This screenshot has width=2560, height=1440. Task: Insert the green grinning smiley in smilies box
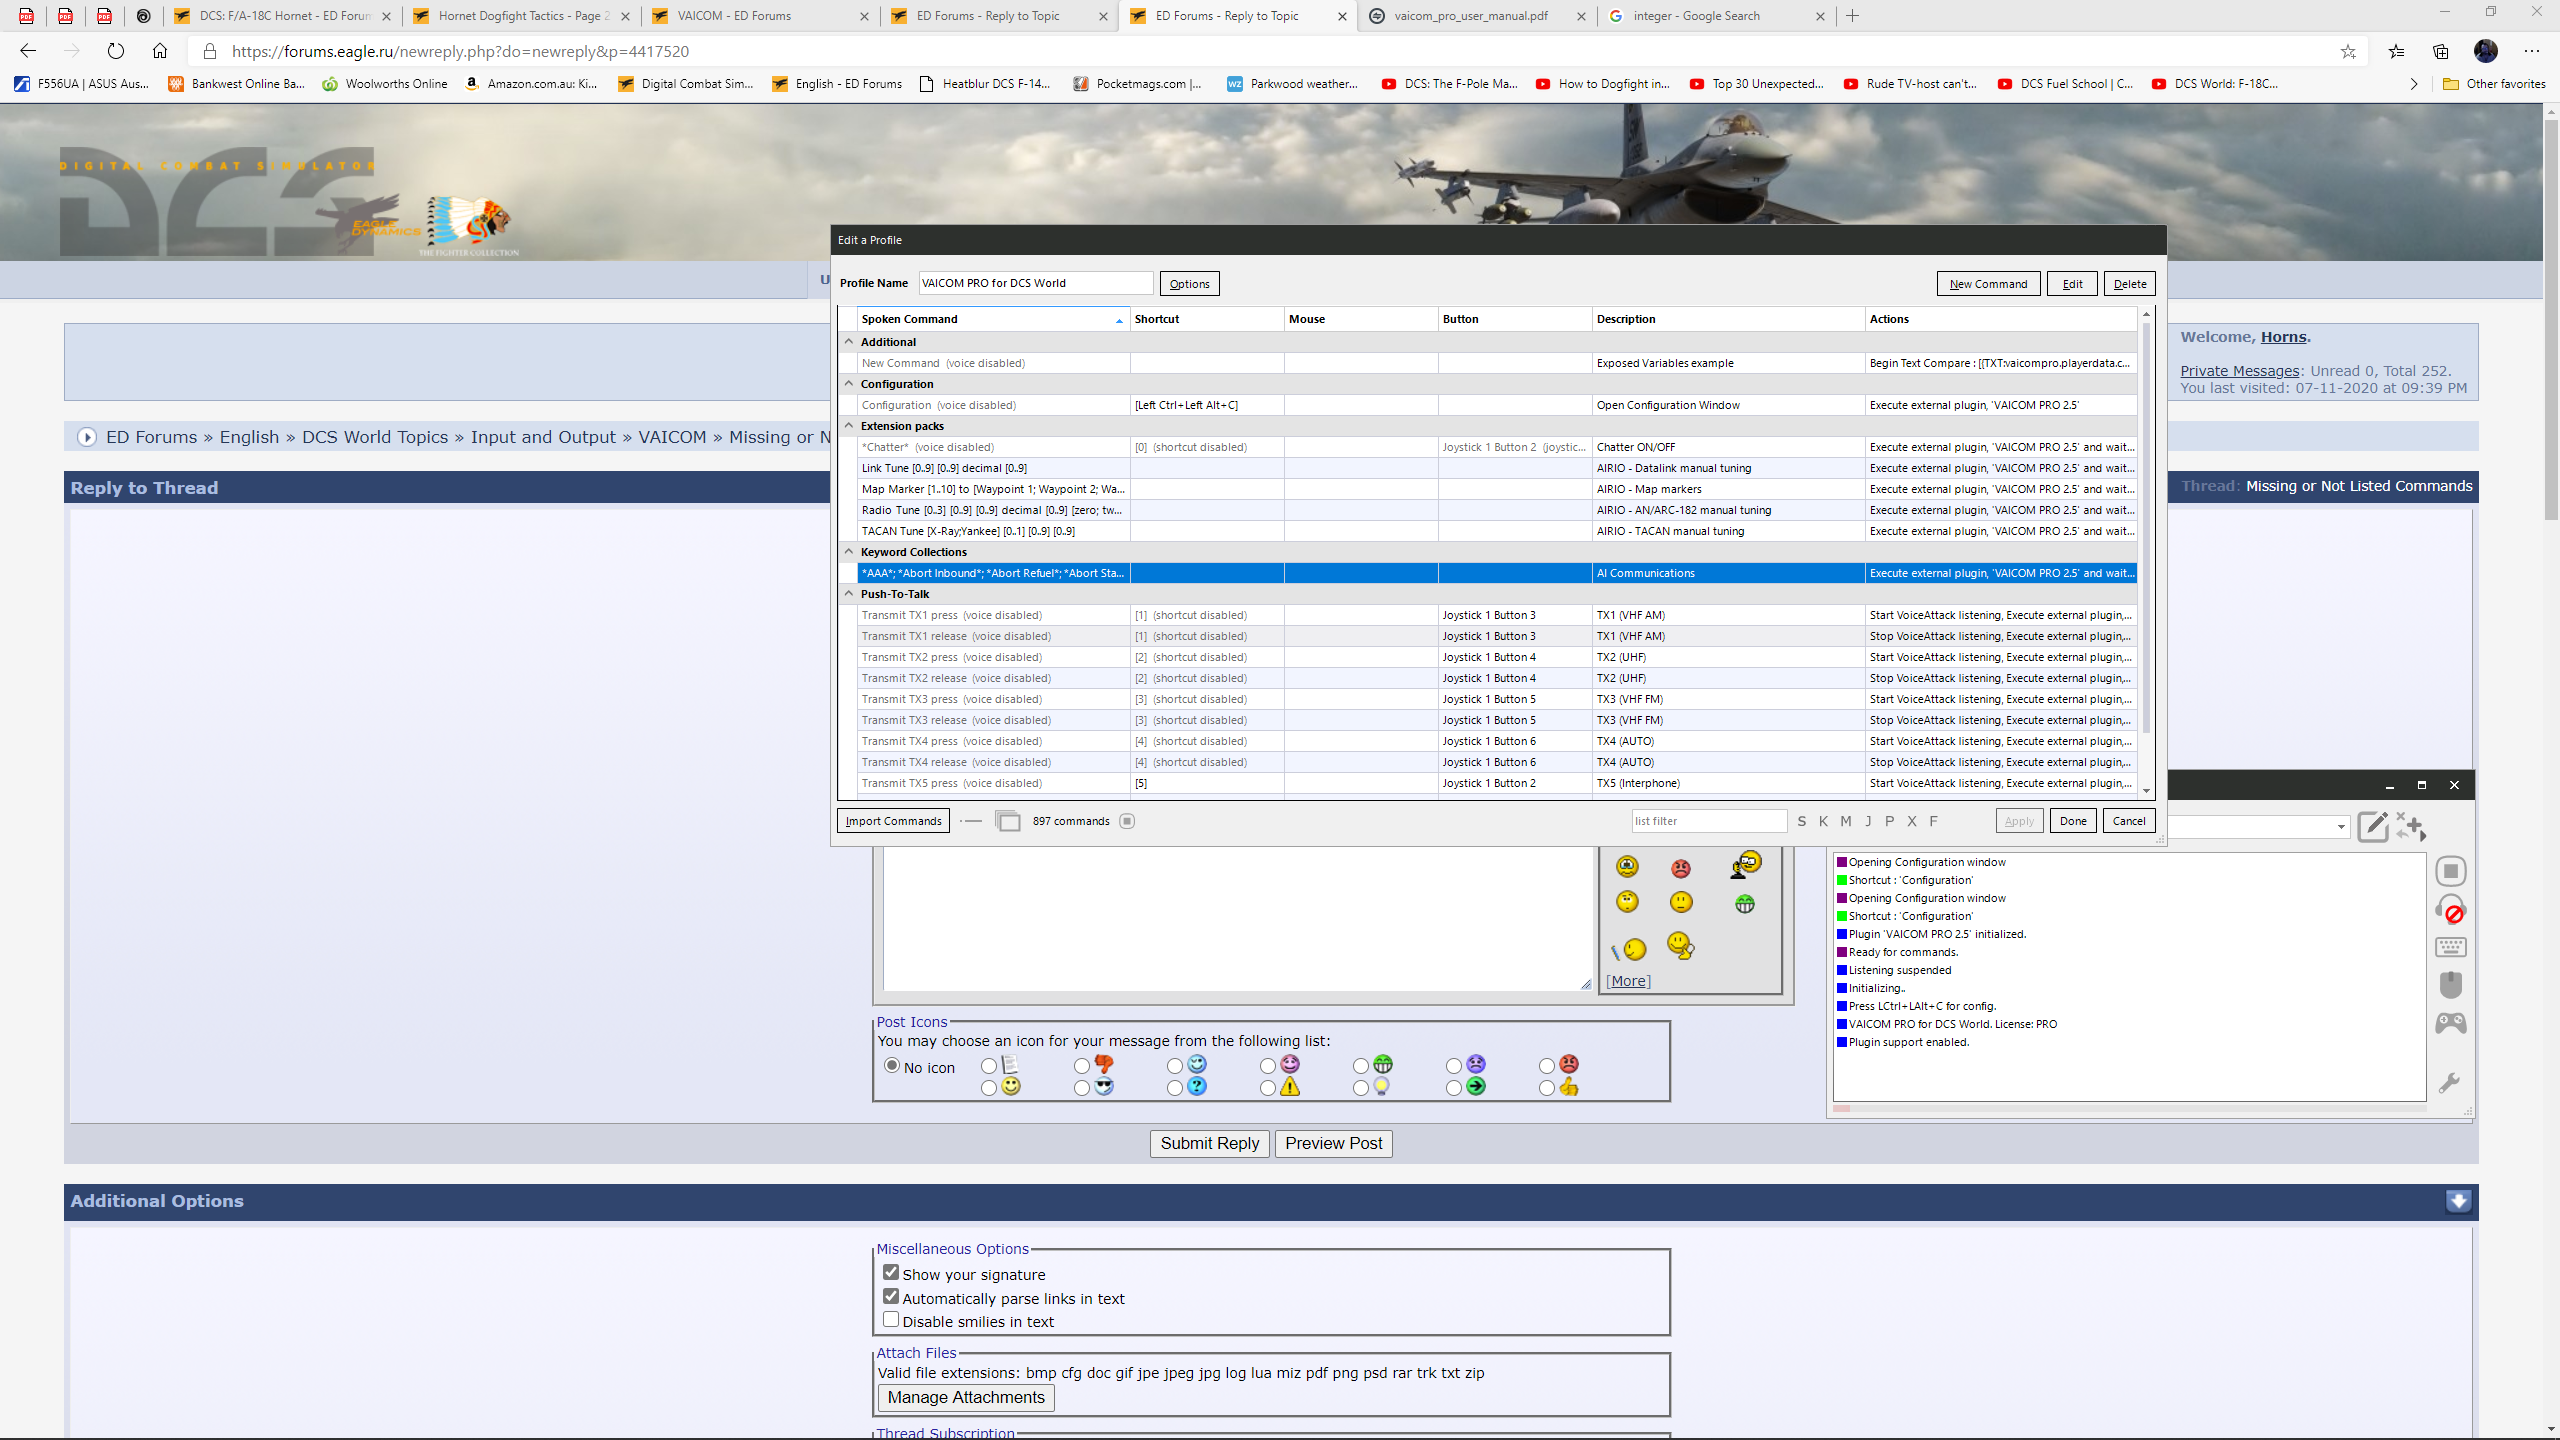[1745, 904]
